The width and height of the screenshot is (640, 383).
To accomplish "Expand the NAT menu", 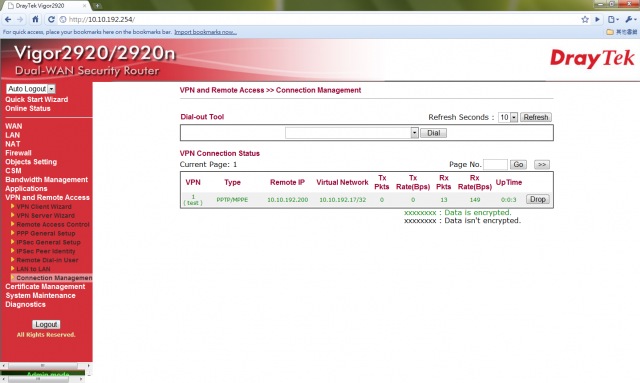I will [13, 144].
